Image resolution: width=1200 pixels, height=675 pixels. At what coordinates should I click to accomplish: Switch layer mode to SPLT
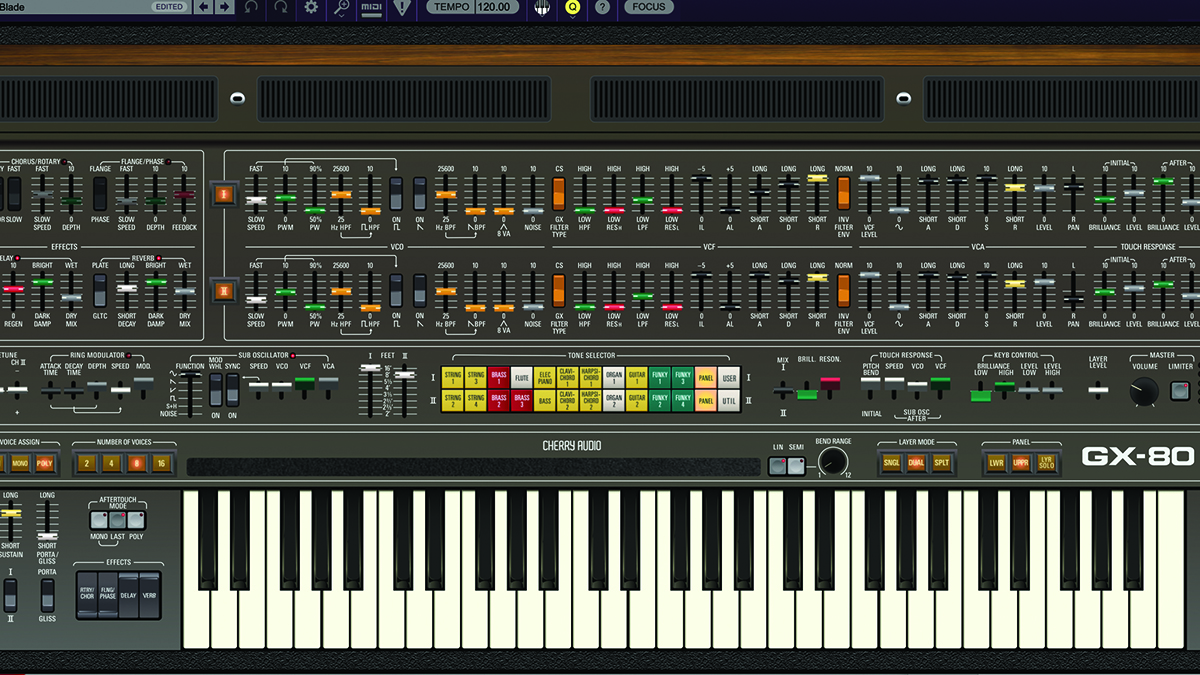(x=941, y=463)
